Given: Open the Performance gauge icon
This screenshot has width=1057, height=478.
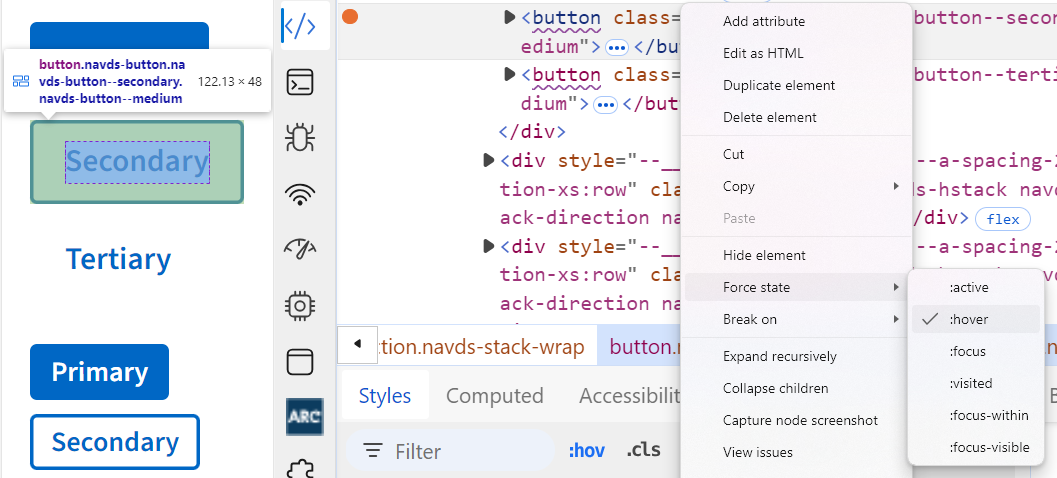Looking at the screenshot, I should pyautogui.click(x=299, y=248).
